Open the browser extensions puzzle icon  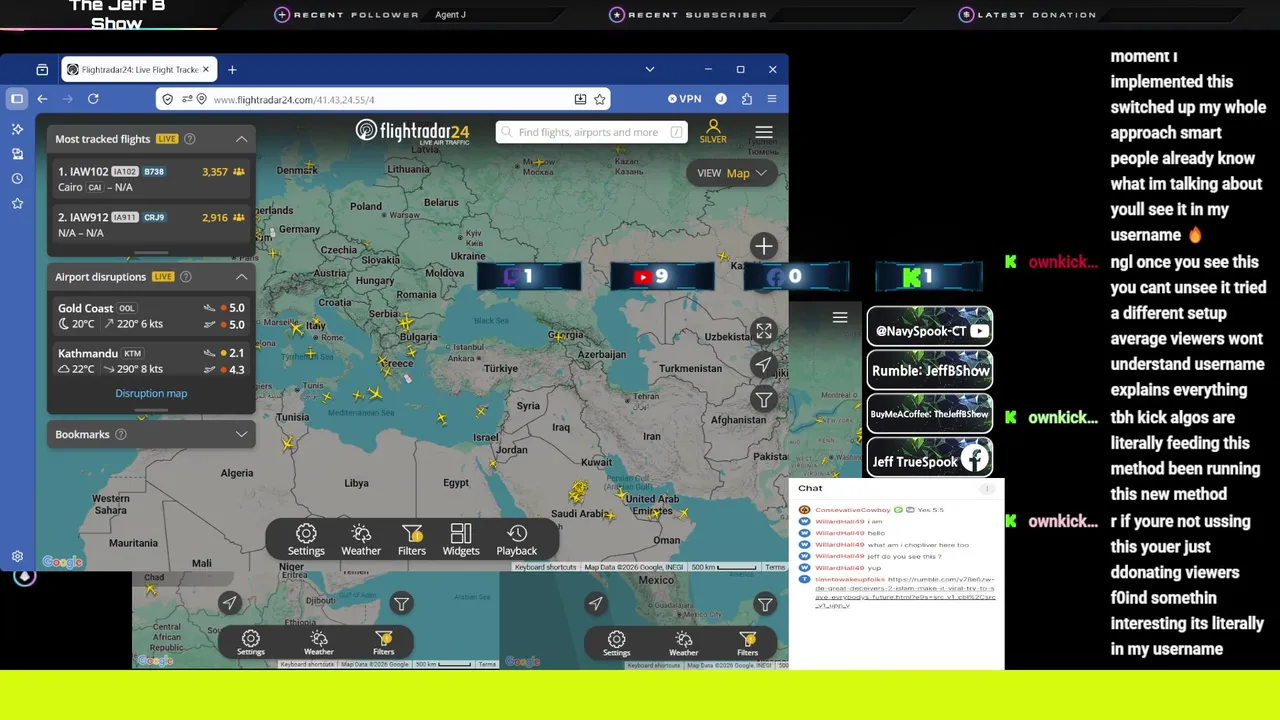coord(747,99)
